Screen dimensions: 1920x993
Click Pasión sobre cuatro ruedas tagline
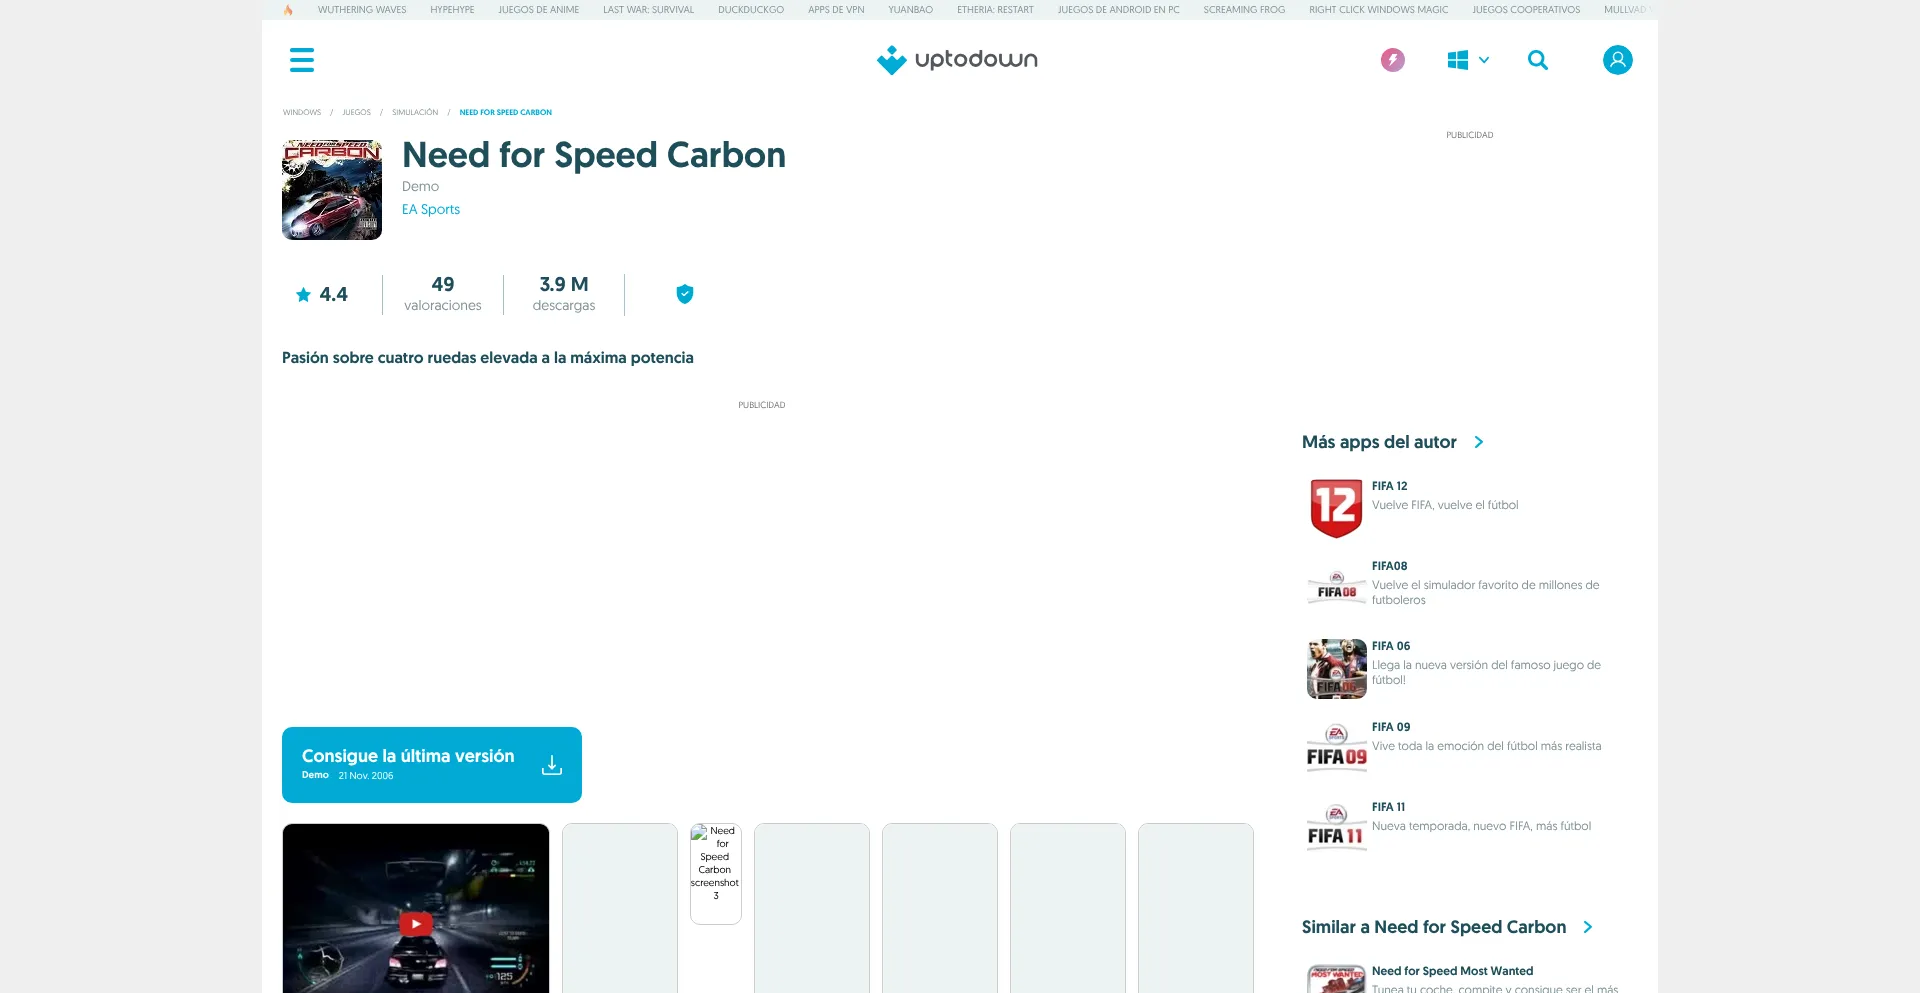(x=488, y=358)
